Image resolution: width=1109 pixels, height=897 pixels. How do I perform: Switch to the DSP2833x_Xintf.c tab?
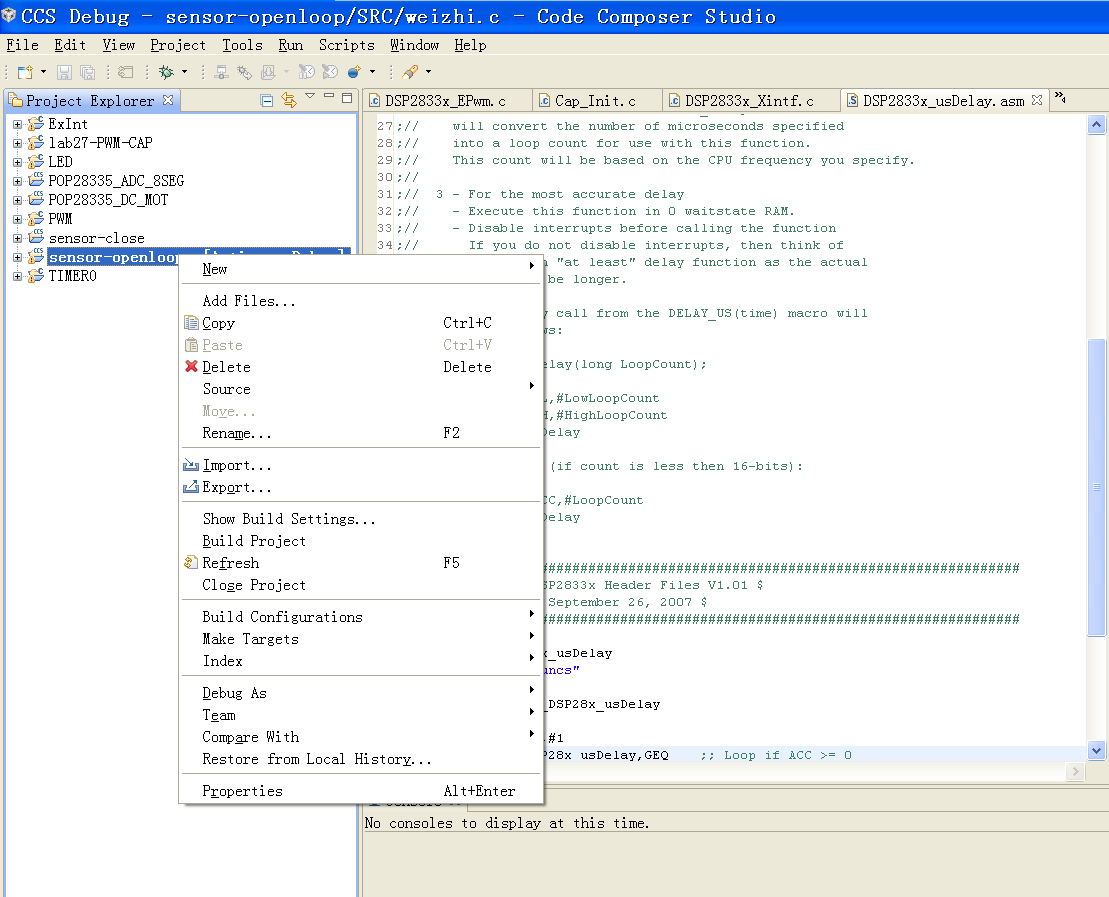750,101
